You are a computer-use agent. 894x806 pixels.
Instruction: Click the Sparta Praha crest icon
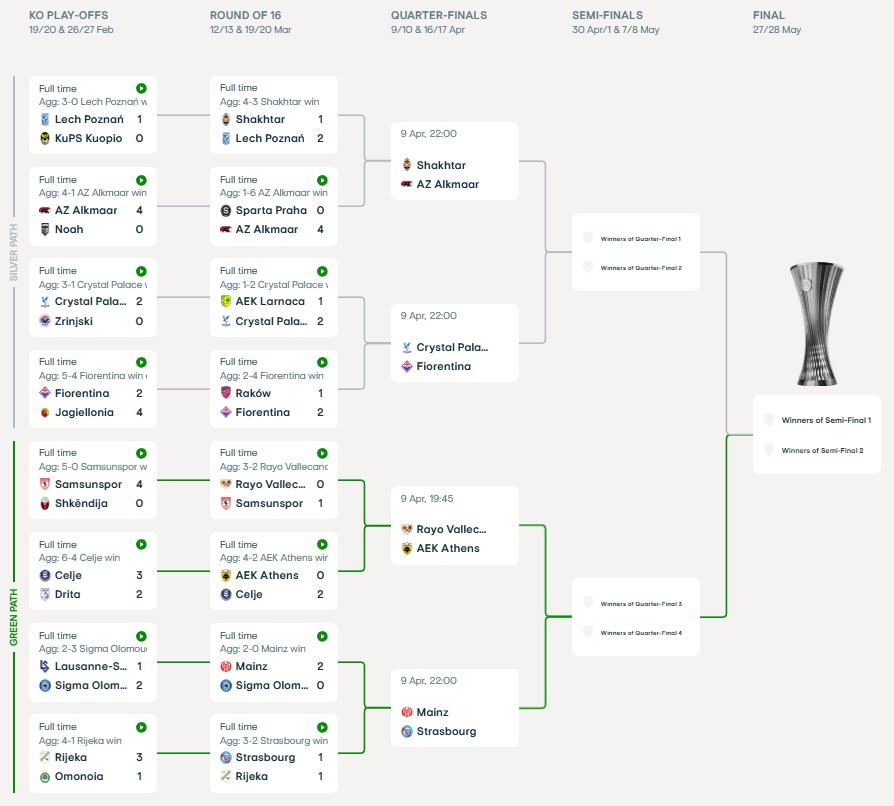(226, 210)
